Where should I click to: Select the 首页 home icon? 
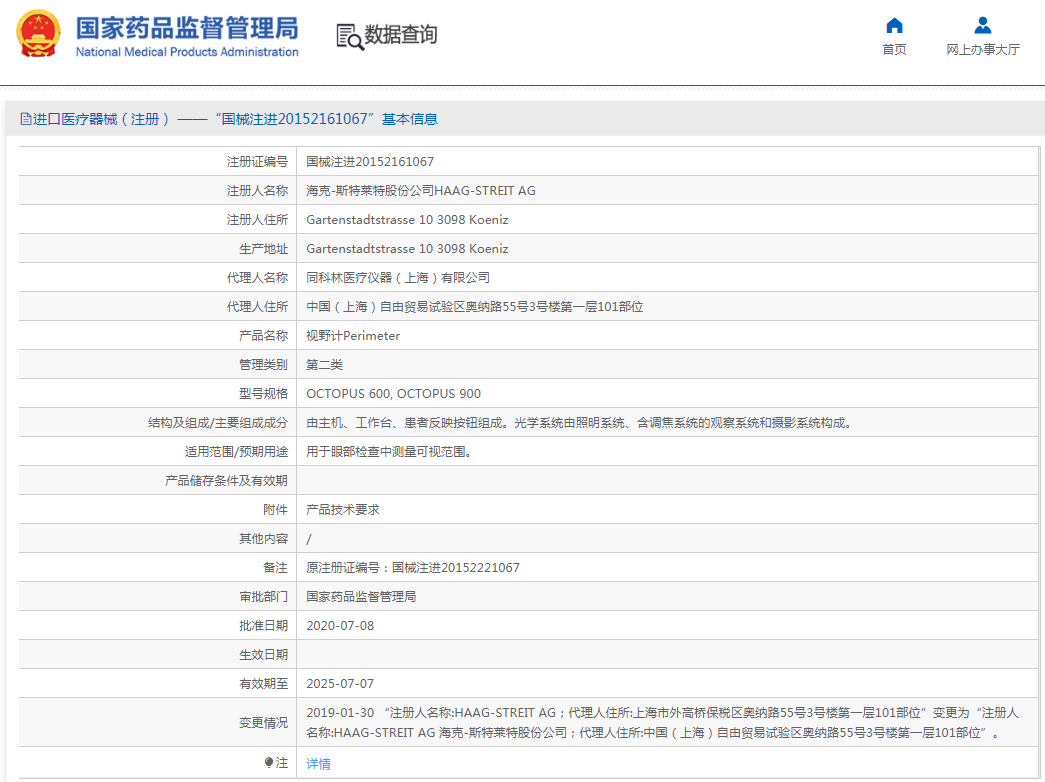894,27
